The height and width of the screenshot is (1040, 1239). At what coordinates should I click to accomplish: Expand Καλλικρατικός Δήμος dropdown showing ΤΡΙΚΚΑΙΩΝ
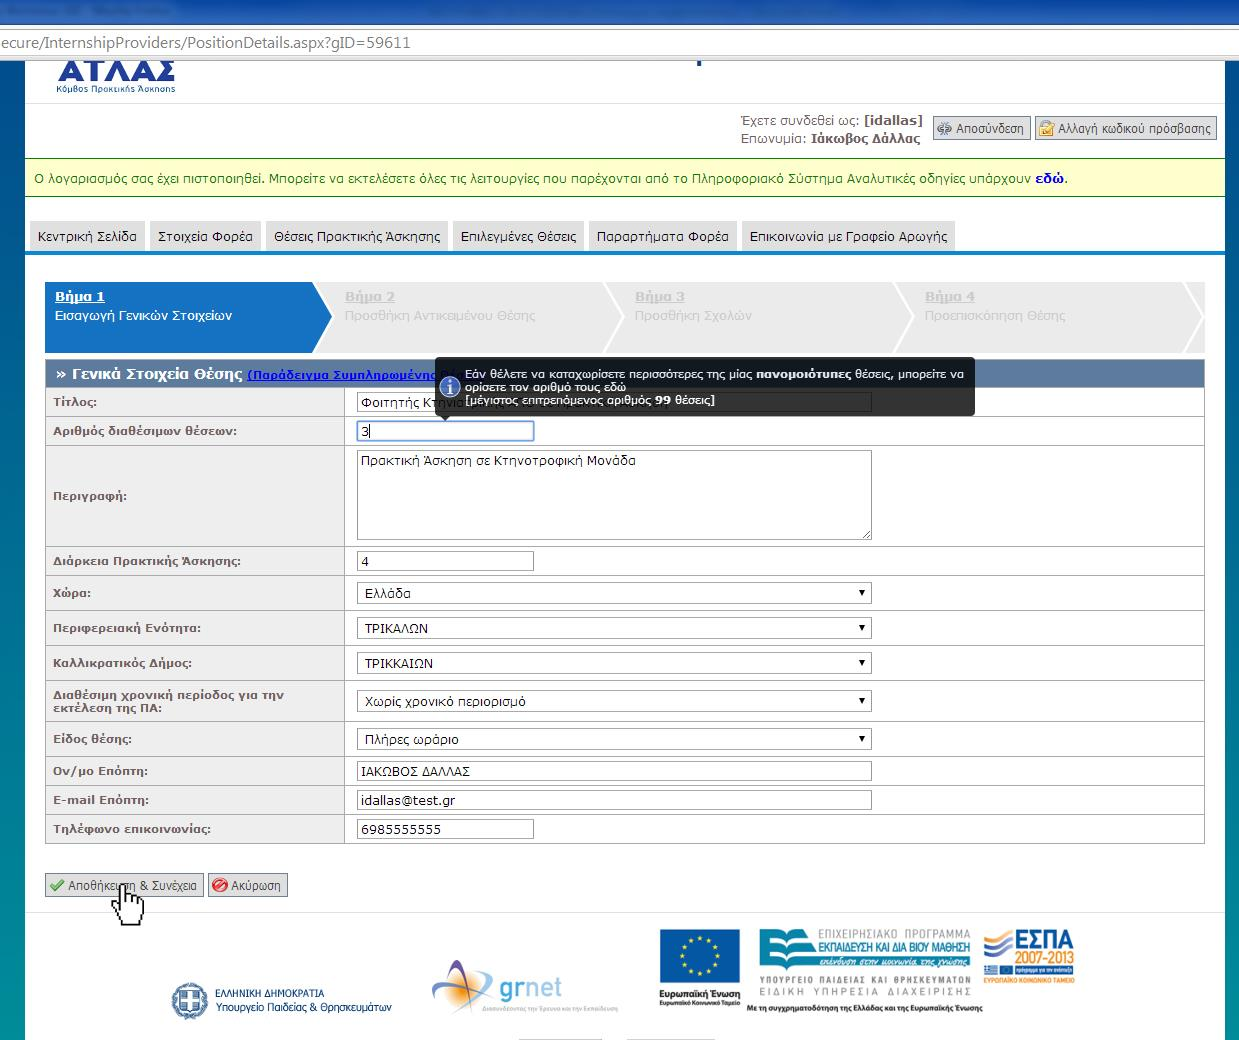point(614,663)
